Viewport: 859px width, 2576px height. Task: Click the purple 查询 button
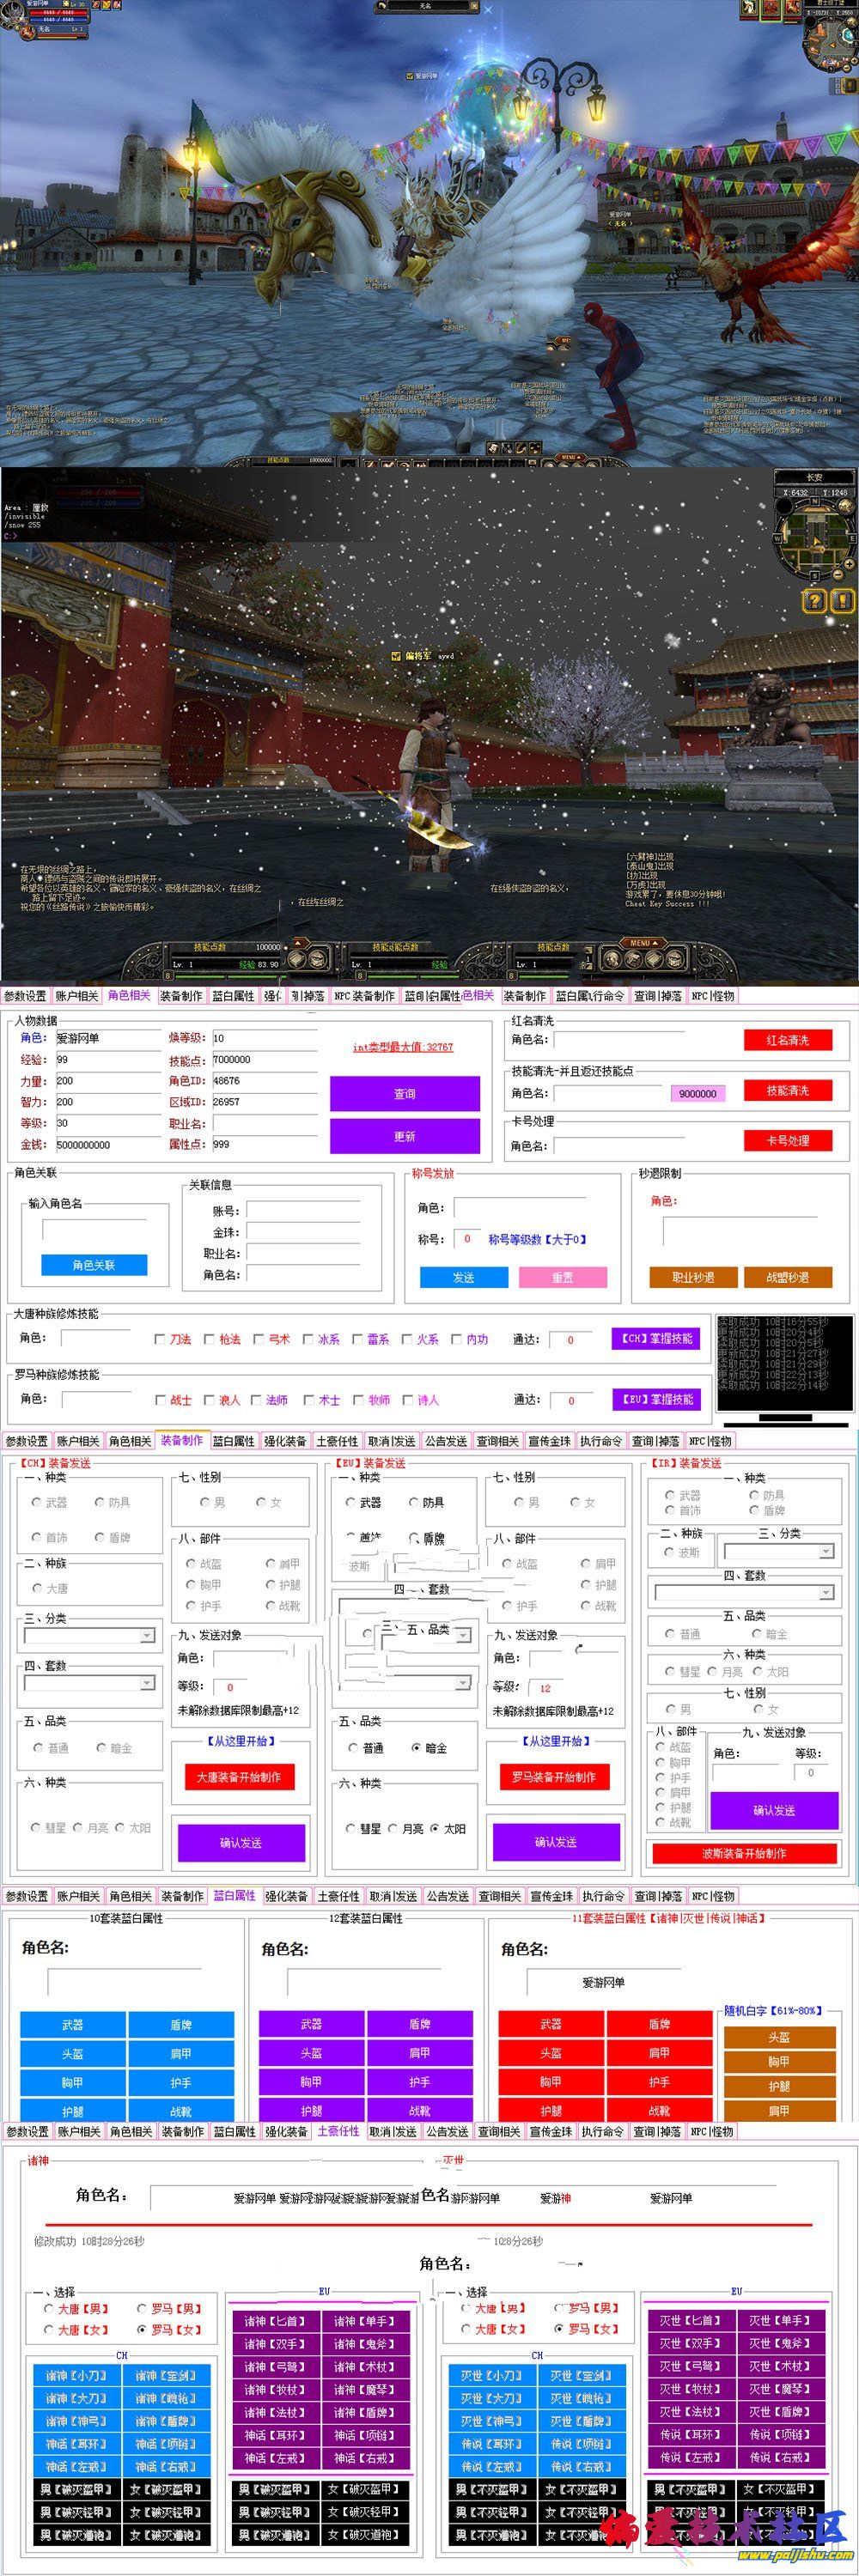pyautogui.click(x=405, y=1094)
